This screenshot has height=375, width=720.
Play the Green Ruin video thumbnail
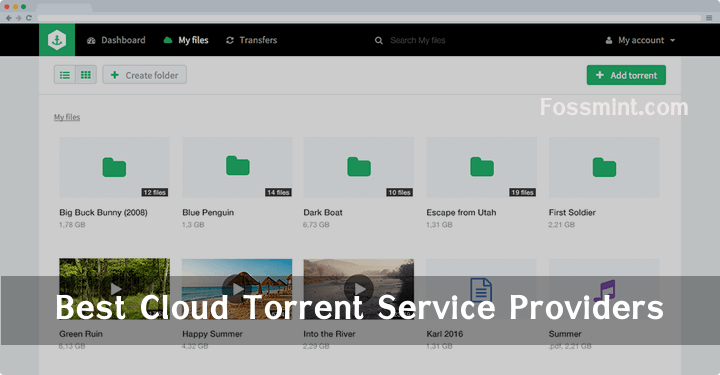coord(115,289)
